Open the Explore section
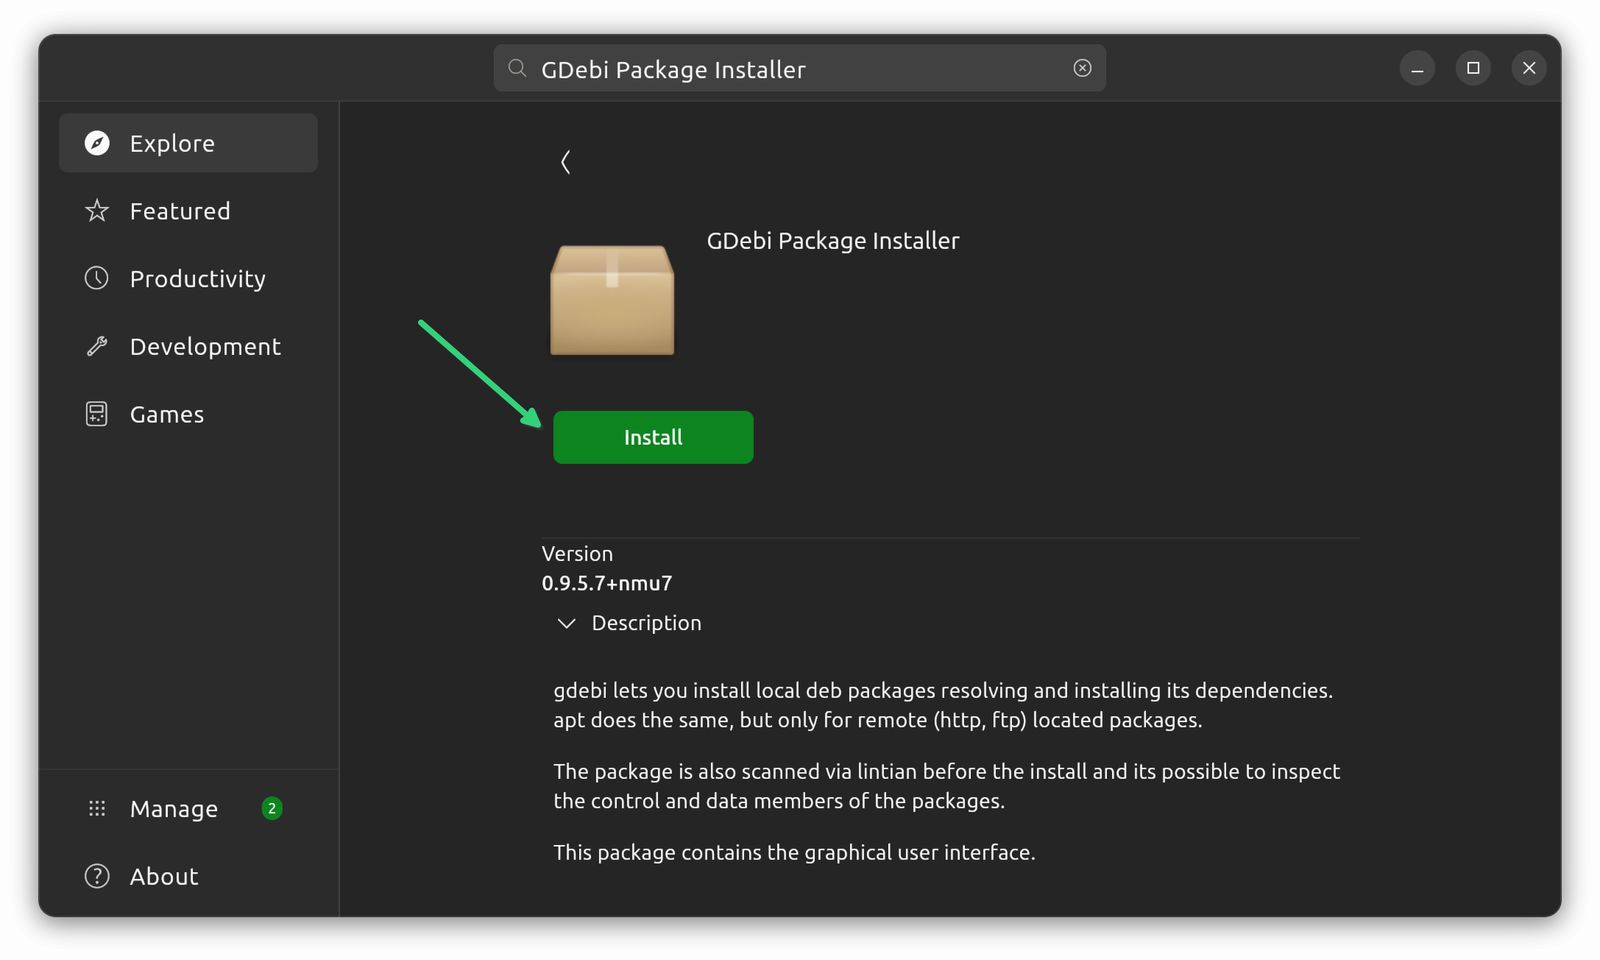Image resolution: width=1600 pixels, height=960 pixels. [171, 143]
